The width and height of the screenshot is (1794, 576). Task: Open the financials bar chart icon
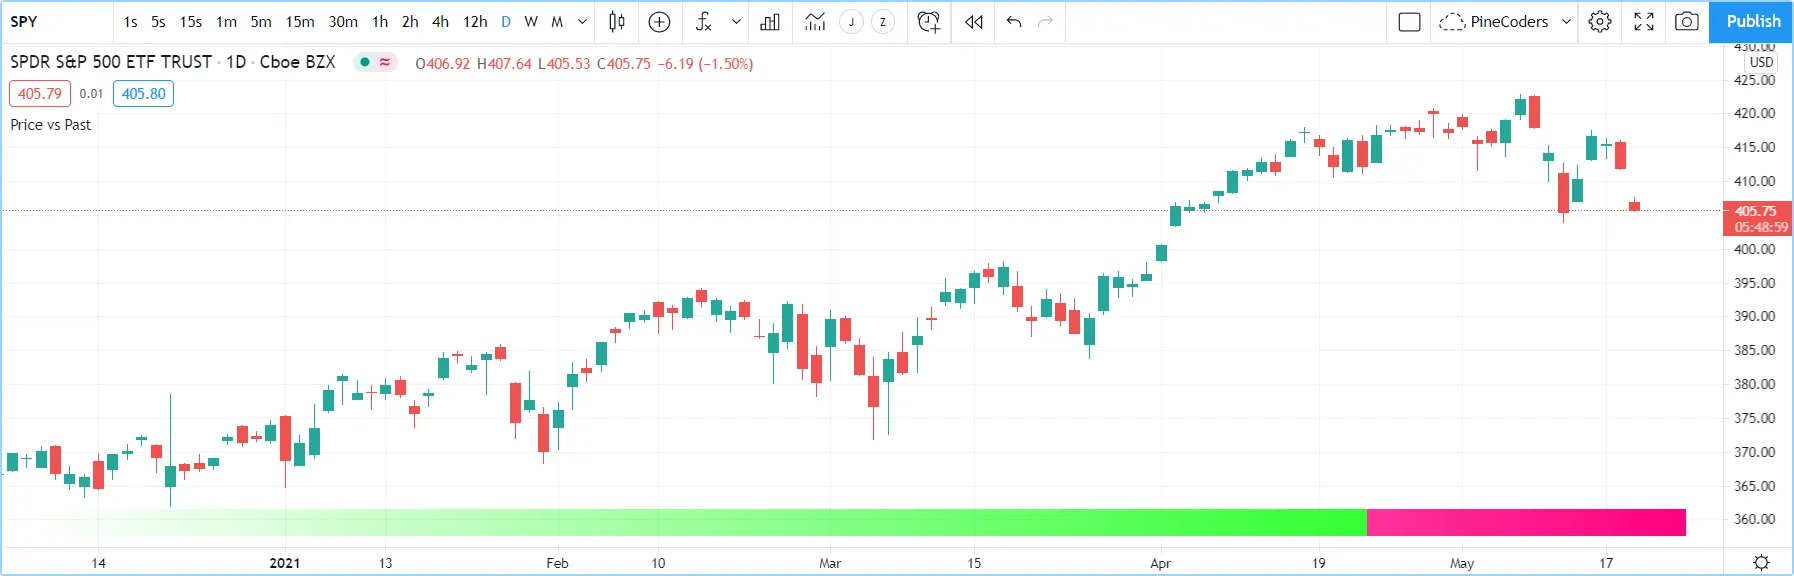point(770,22)
